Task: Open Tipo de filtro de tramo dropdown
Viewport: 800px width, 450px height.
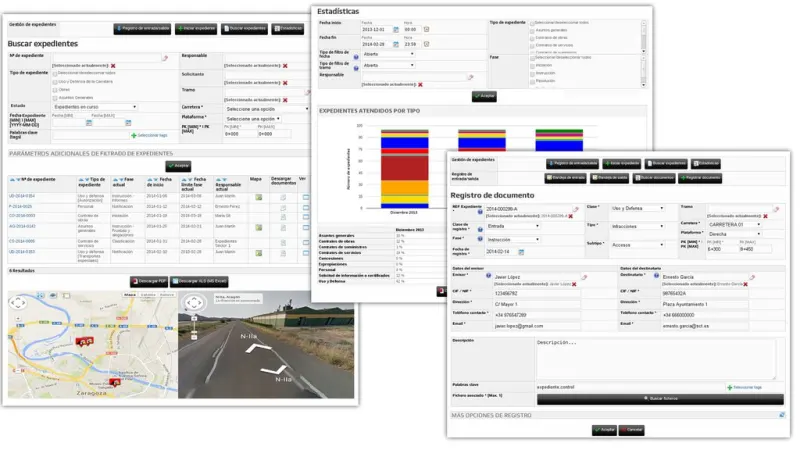Action: [388, 65]
